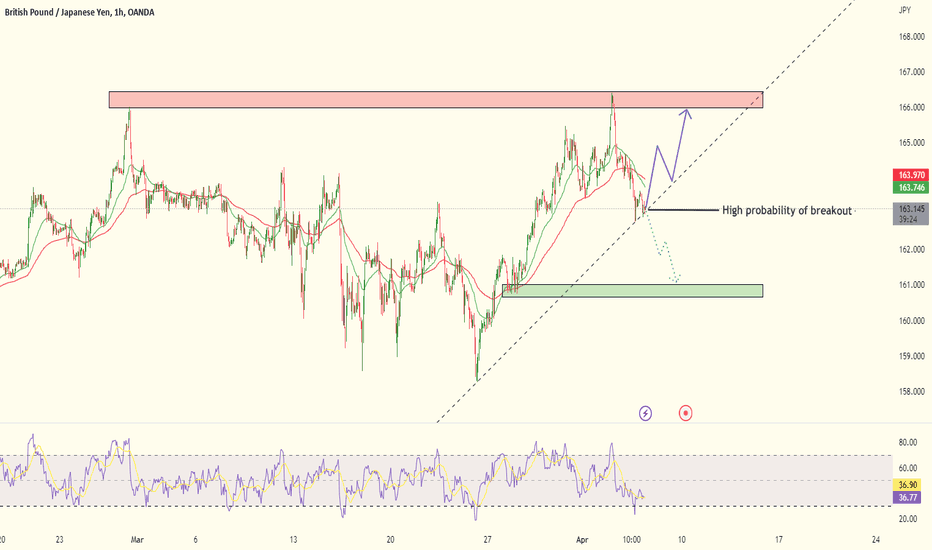Click the 166.000 price axis label
932x550 pixels.
911,108
